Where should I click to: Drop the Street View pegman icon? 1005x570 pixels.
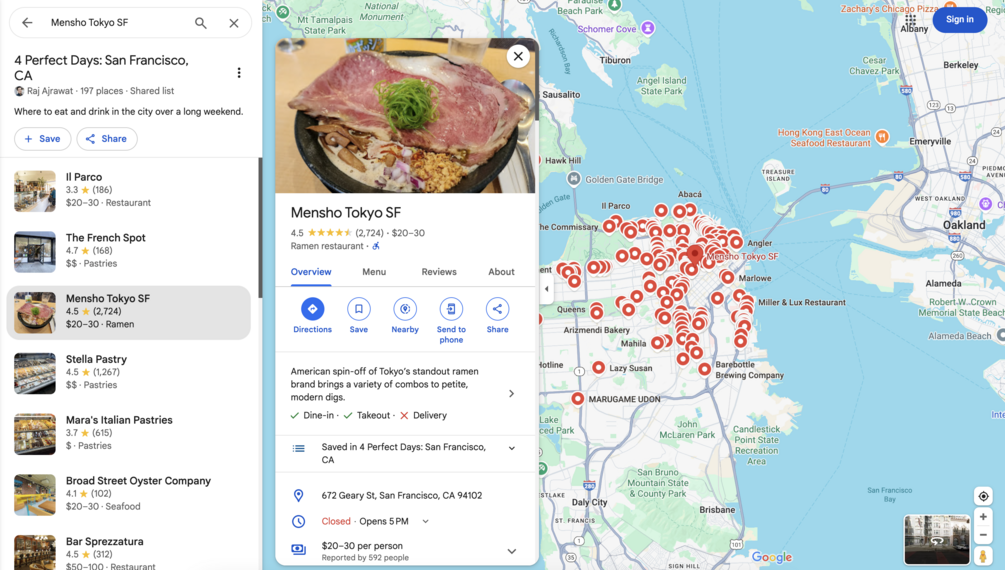click(x=983, y=555)
